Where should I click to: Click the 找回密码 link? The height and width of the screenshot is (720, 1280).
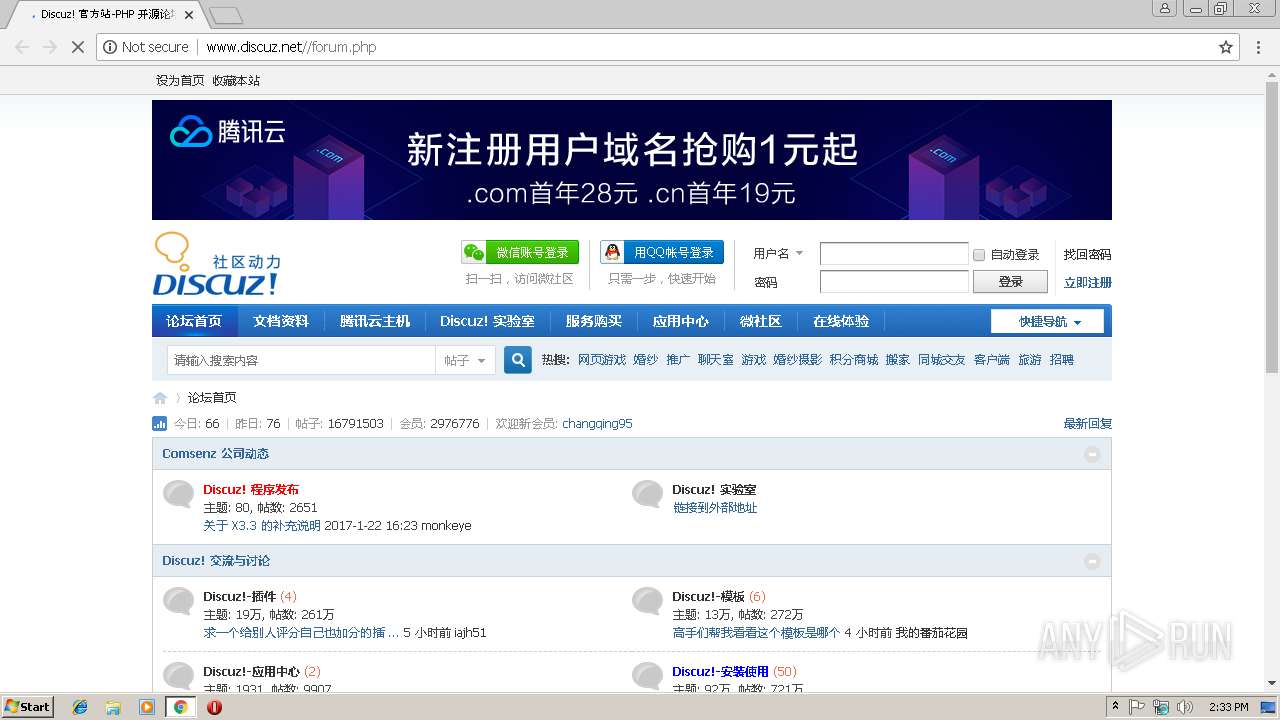1088,255
